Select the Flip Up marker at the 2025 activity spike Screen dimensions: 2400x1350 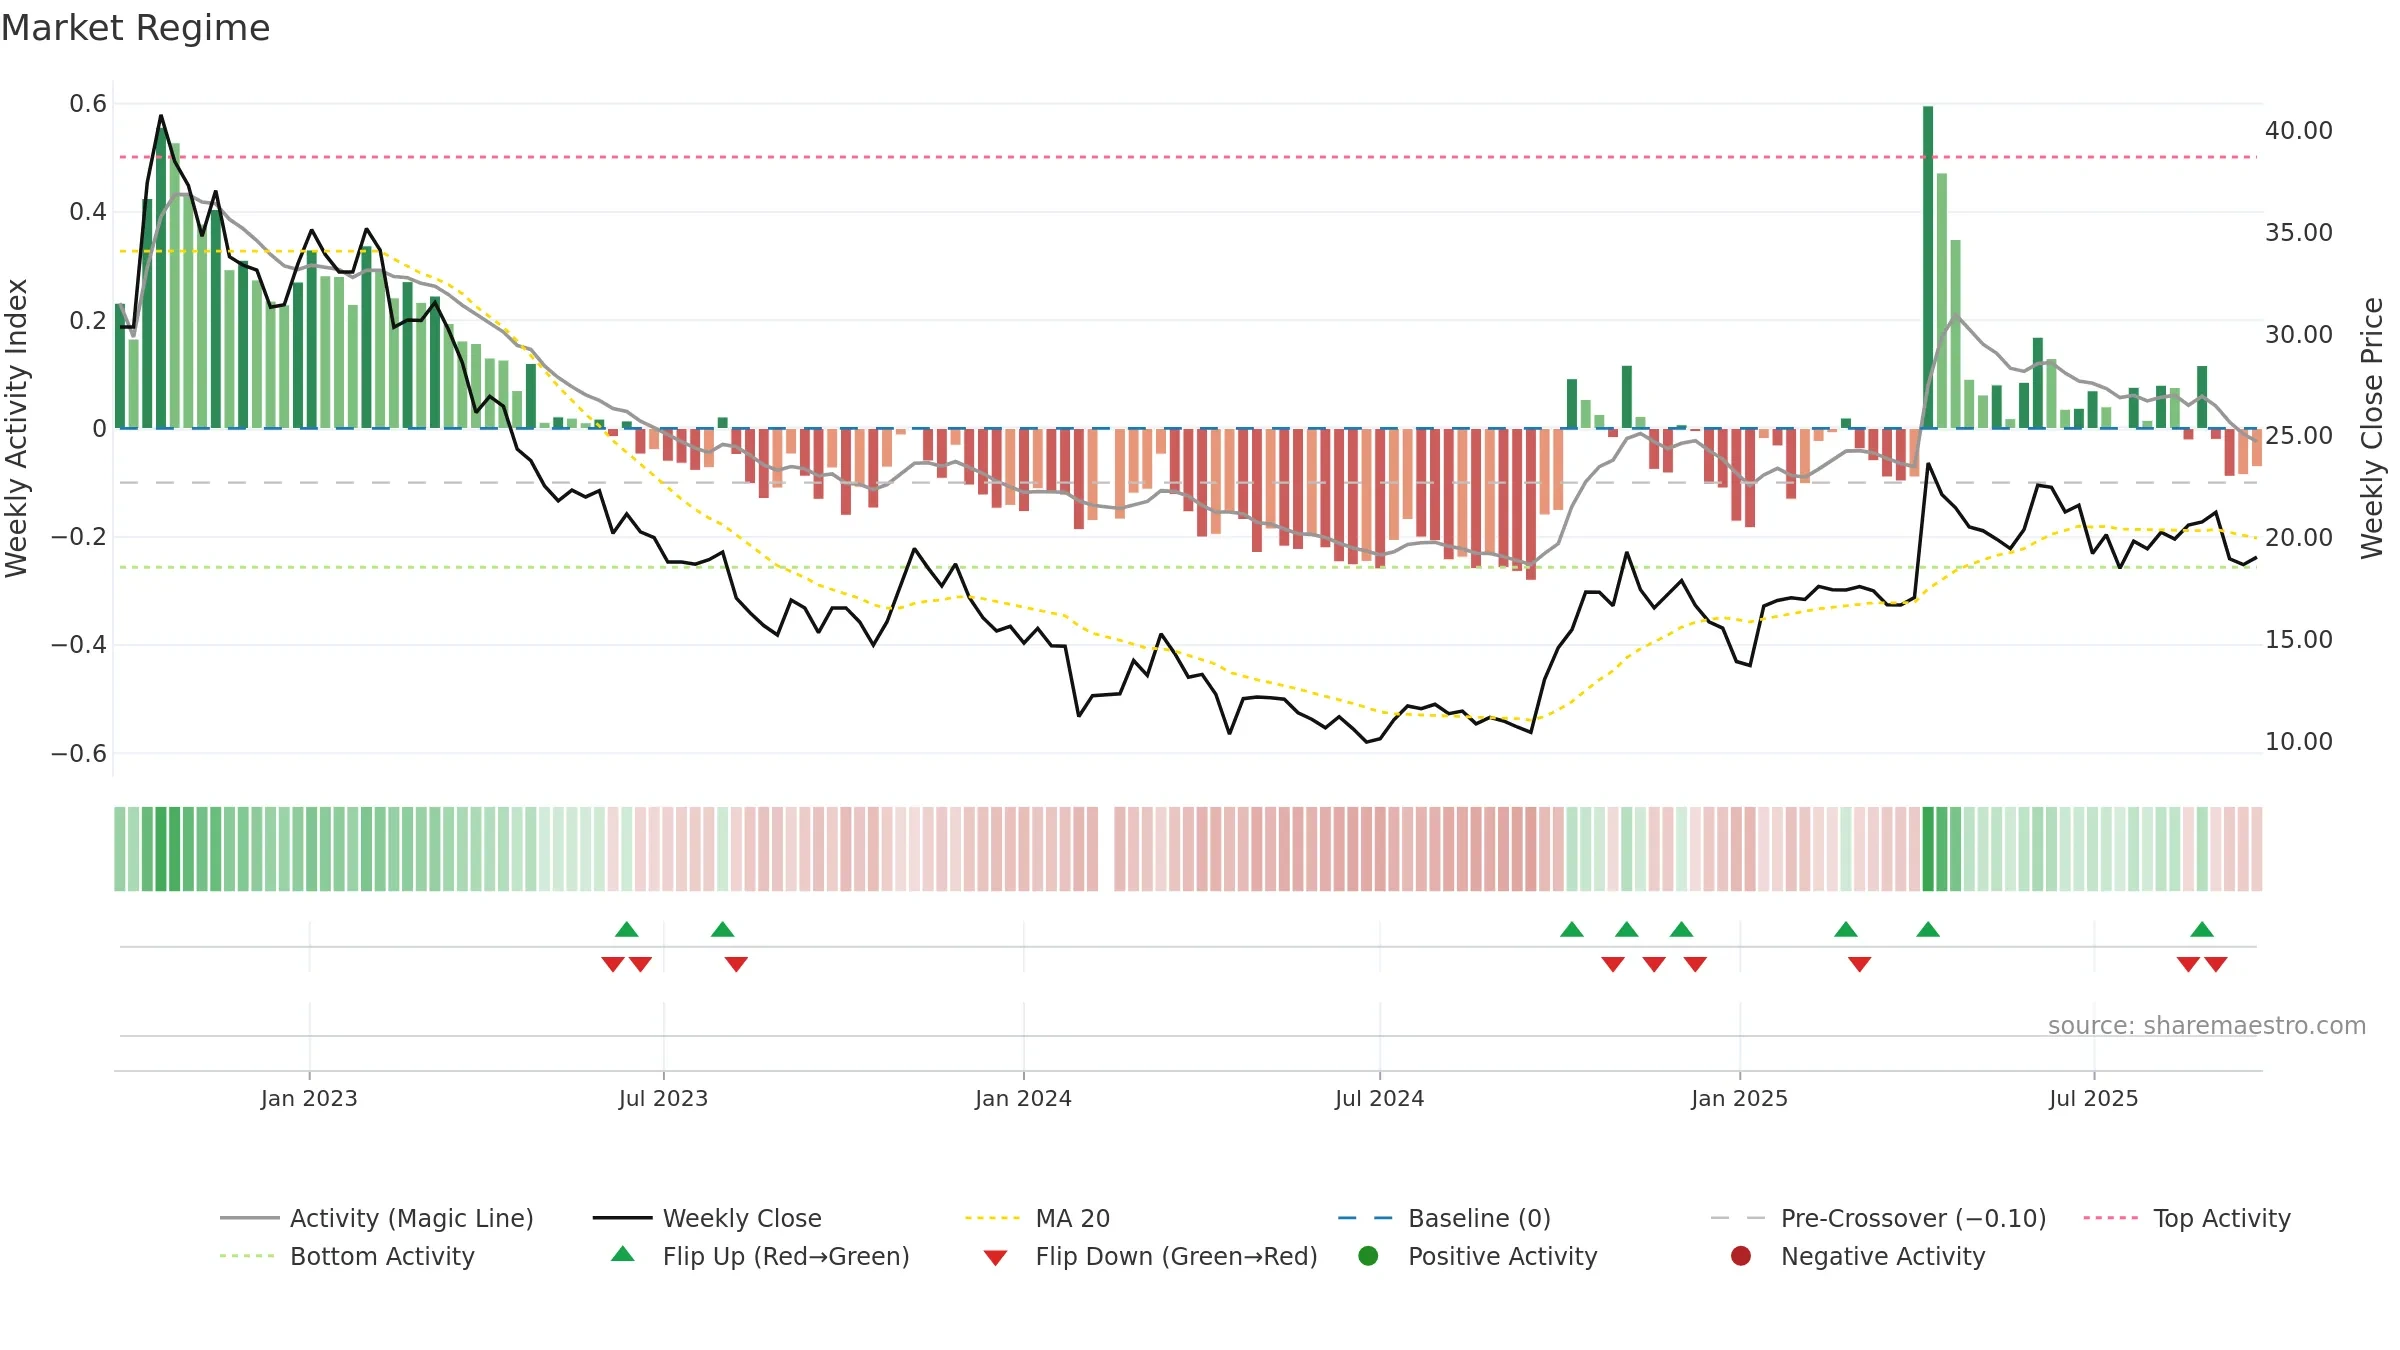1928,929
